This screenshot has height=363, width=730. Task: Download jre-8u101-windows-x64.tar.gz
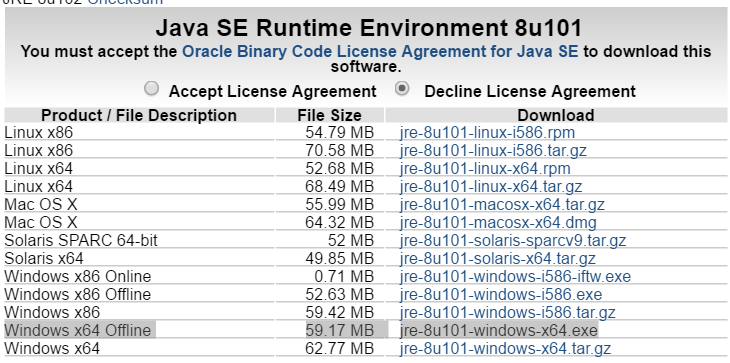(x=505, y=348)
